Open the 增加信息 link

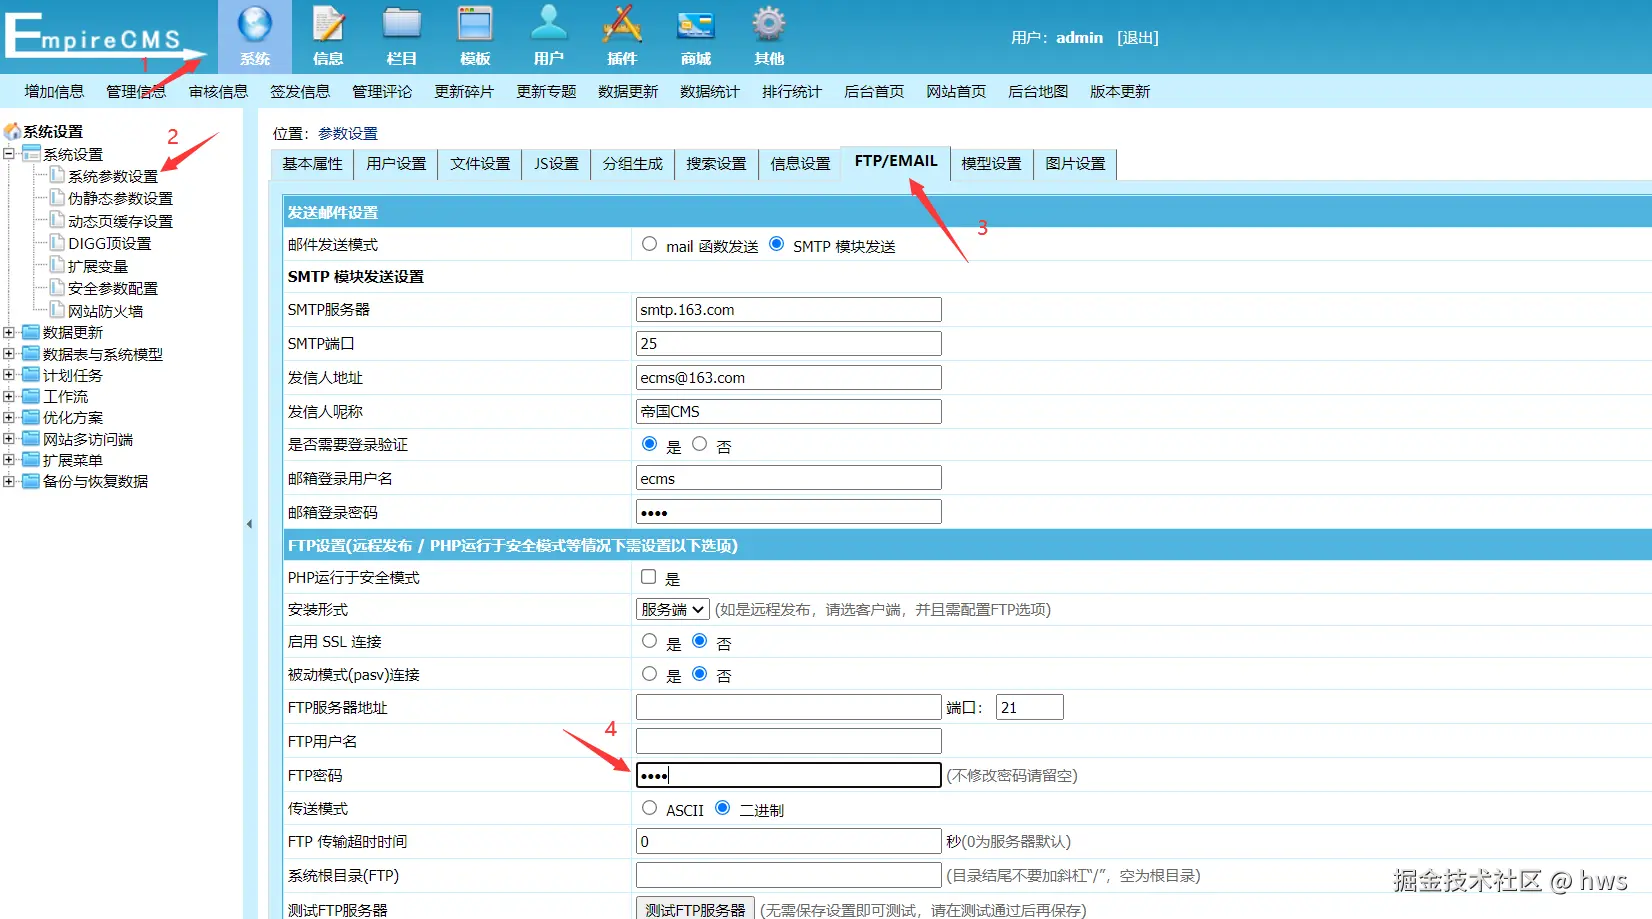pyautogui.click(x=54, y=91)
